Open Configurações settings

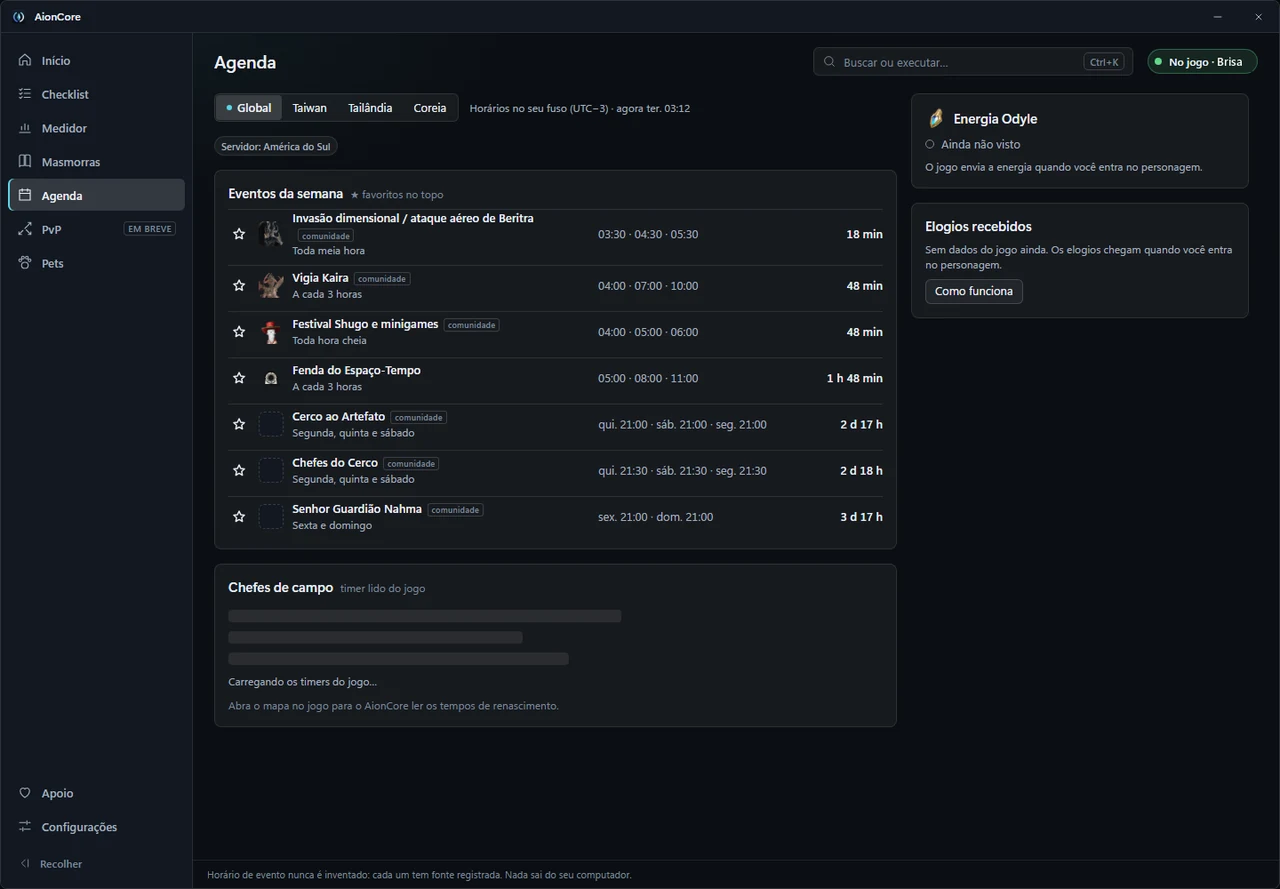96,827
